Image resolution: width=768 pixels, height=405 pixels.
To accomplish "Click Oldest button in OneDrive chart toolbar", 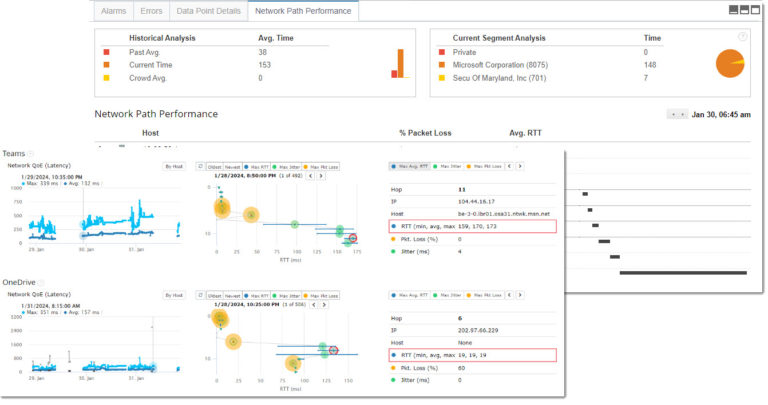I will [215, 296].
